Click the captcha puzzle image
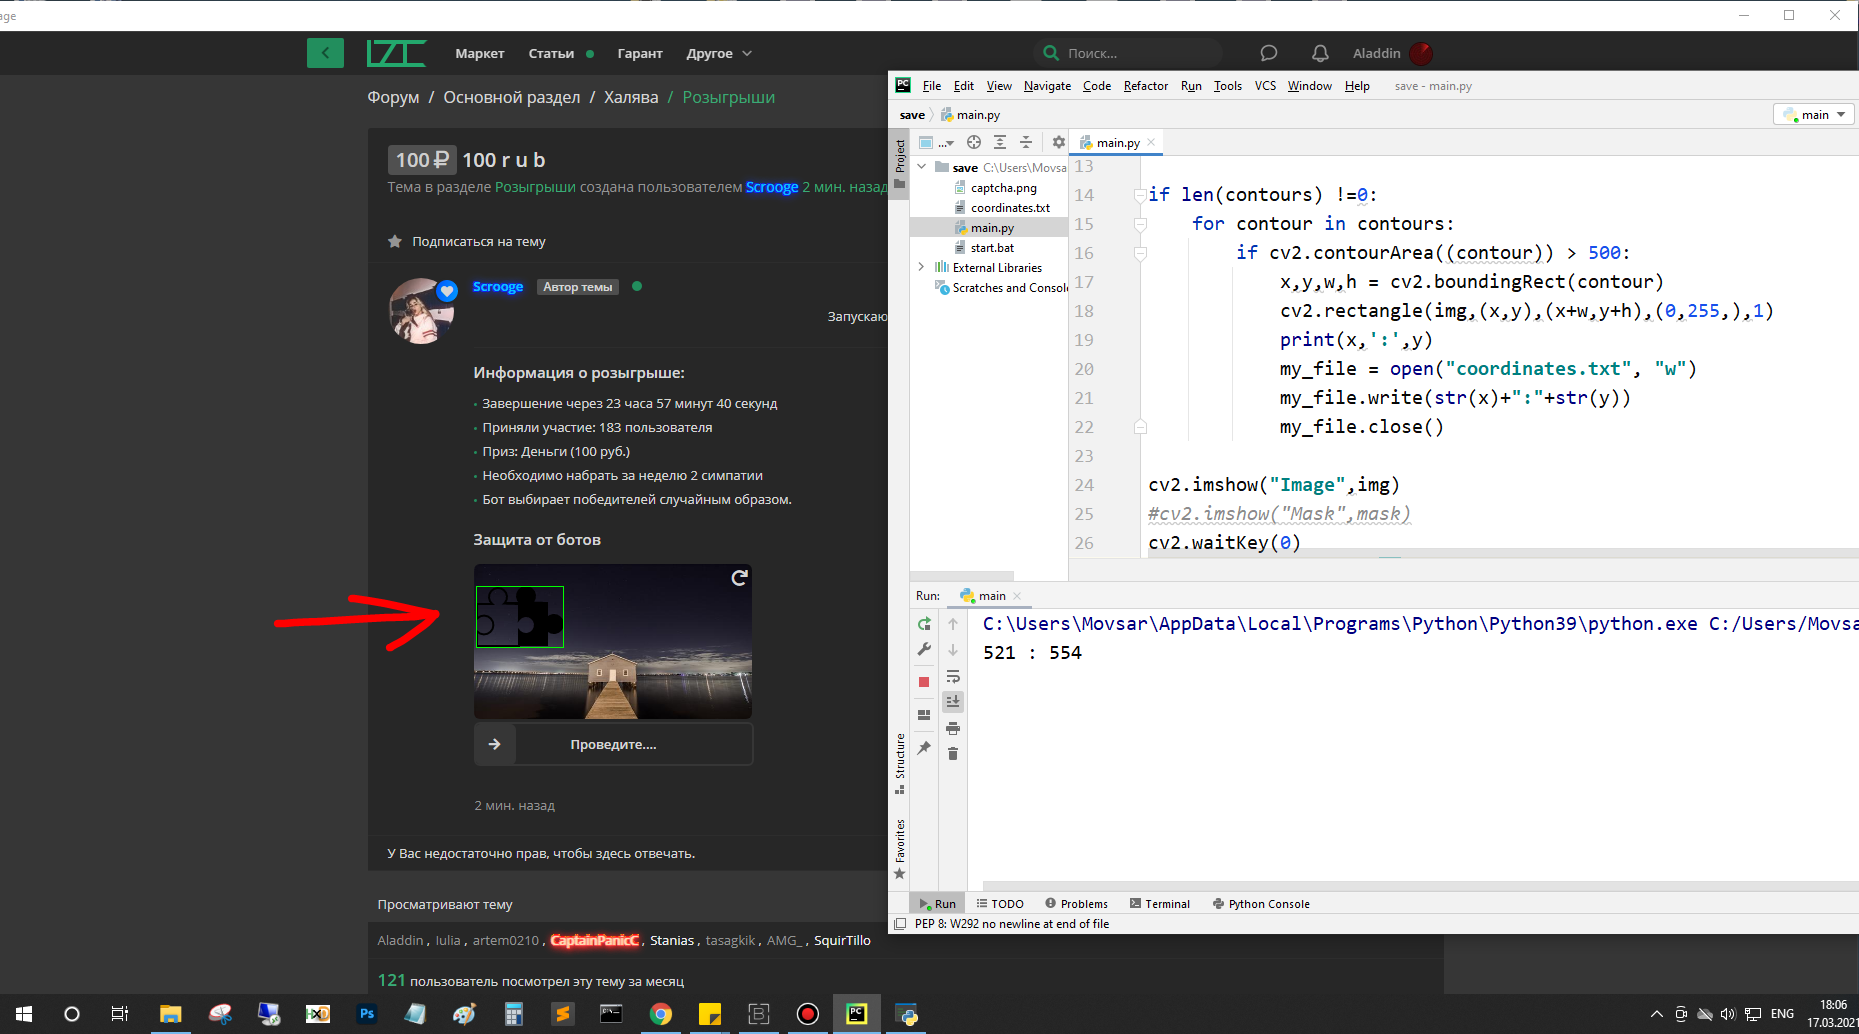1859x1034 pixels. pyautogui.click(x=613, y=641)
